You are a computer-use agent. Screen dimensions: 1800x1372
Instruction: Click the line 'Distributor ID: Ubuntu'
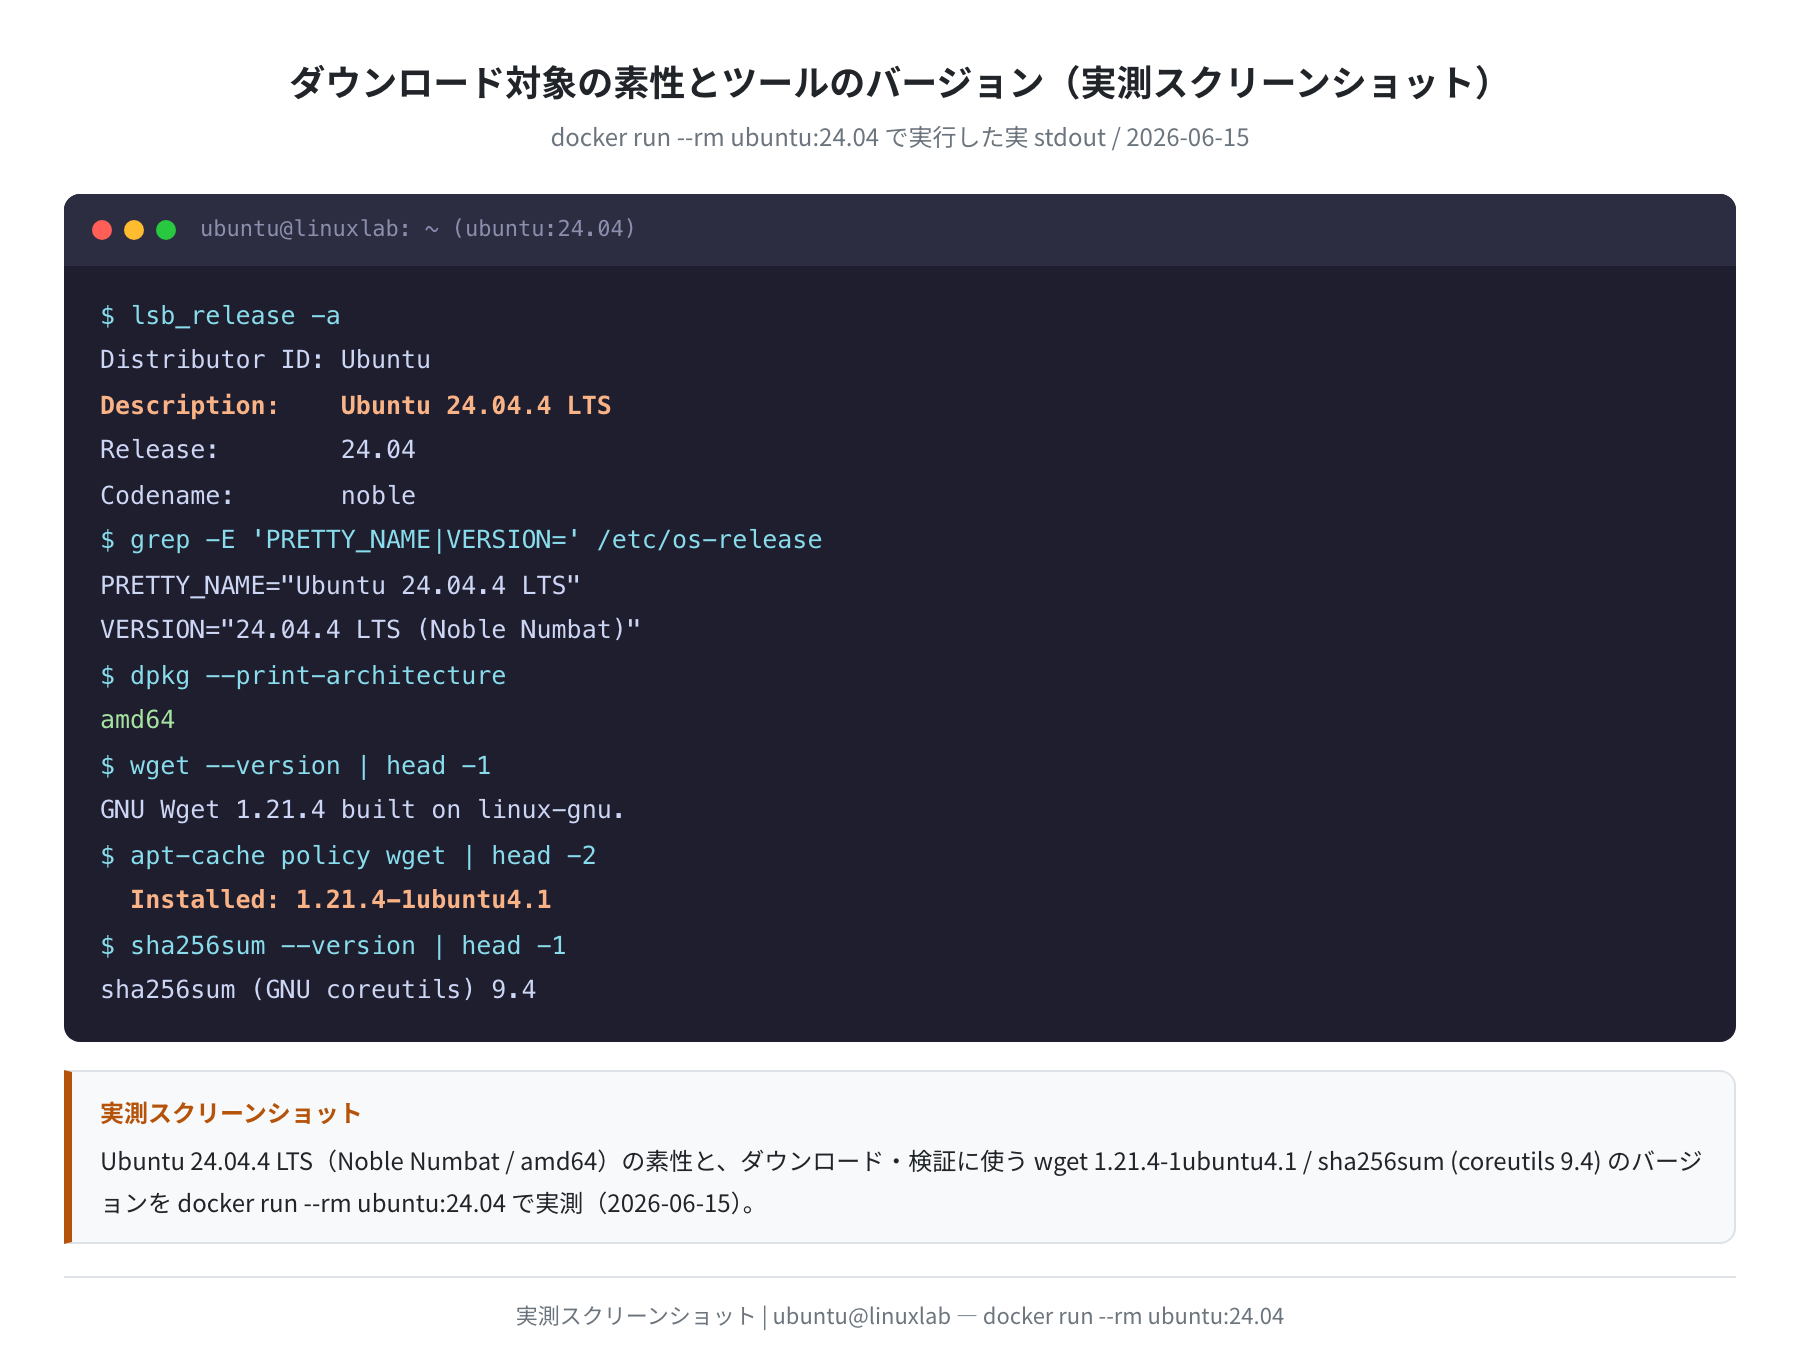265,360
